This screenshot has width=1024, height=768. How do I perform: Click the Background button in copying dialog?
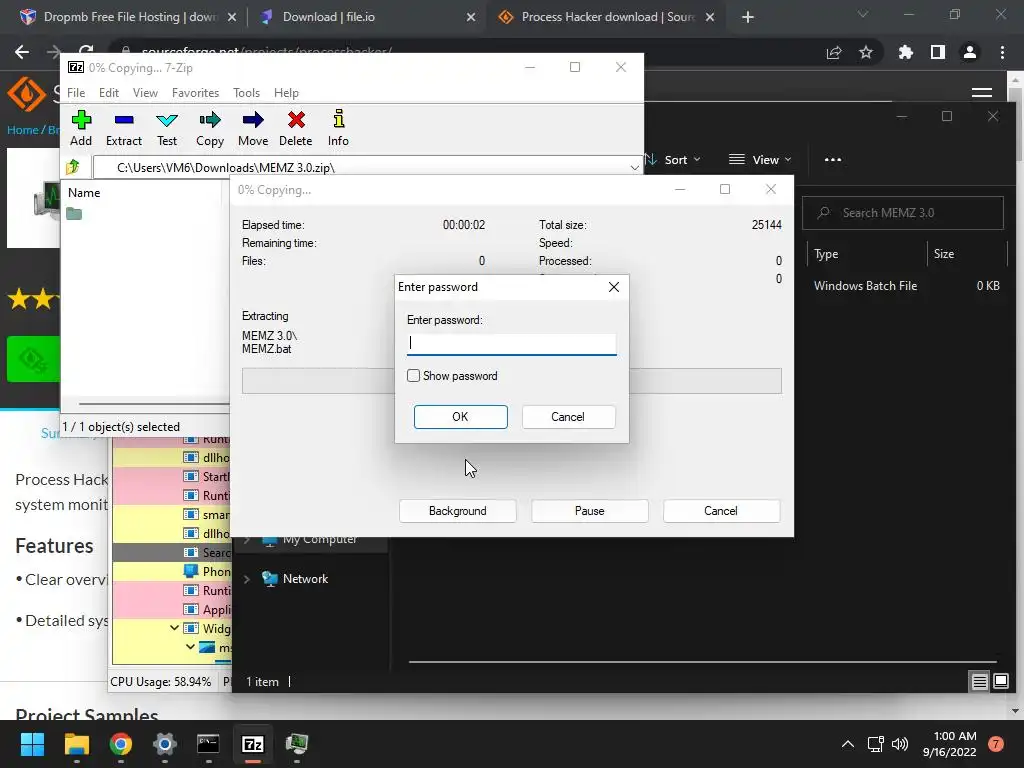[457, 511]
